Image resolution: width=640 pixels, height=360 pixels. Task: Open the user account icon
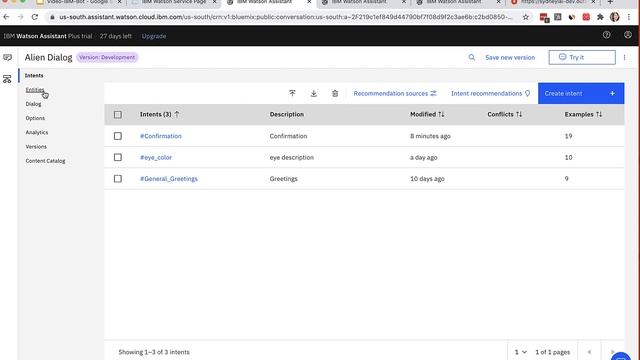[x=628, y=35]
